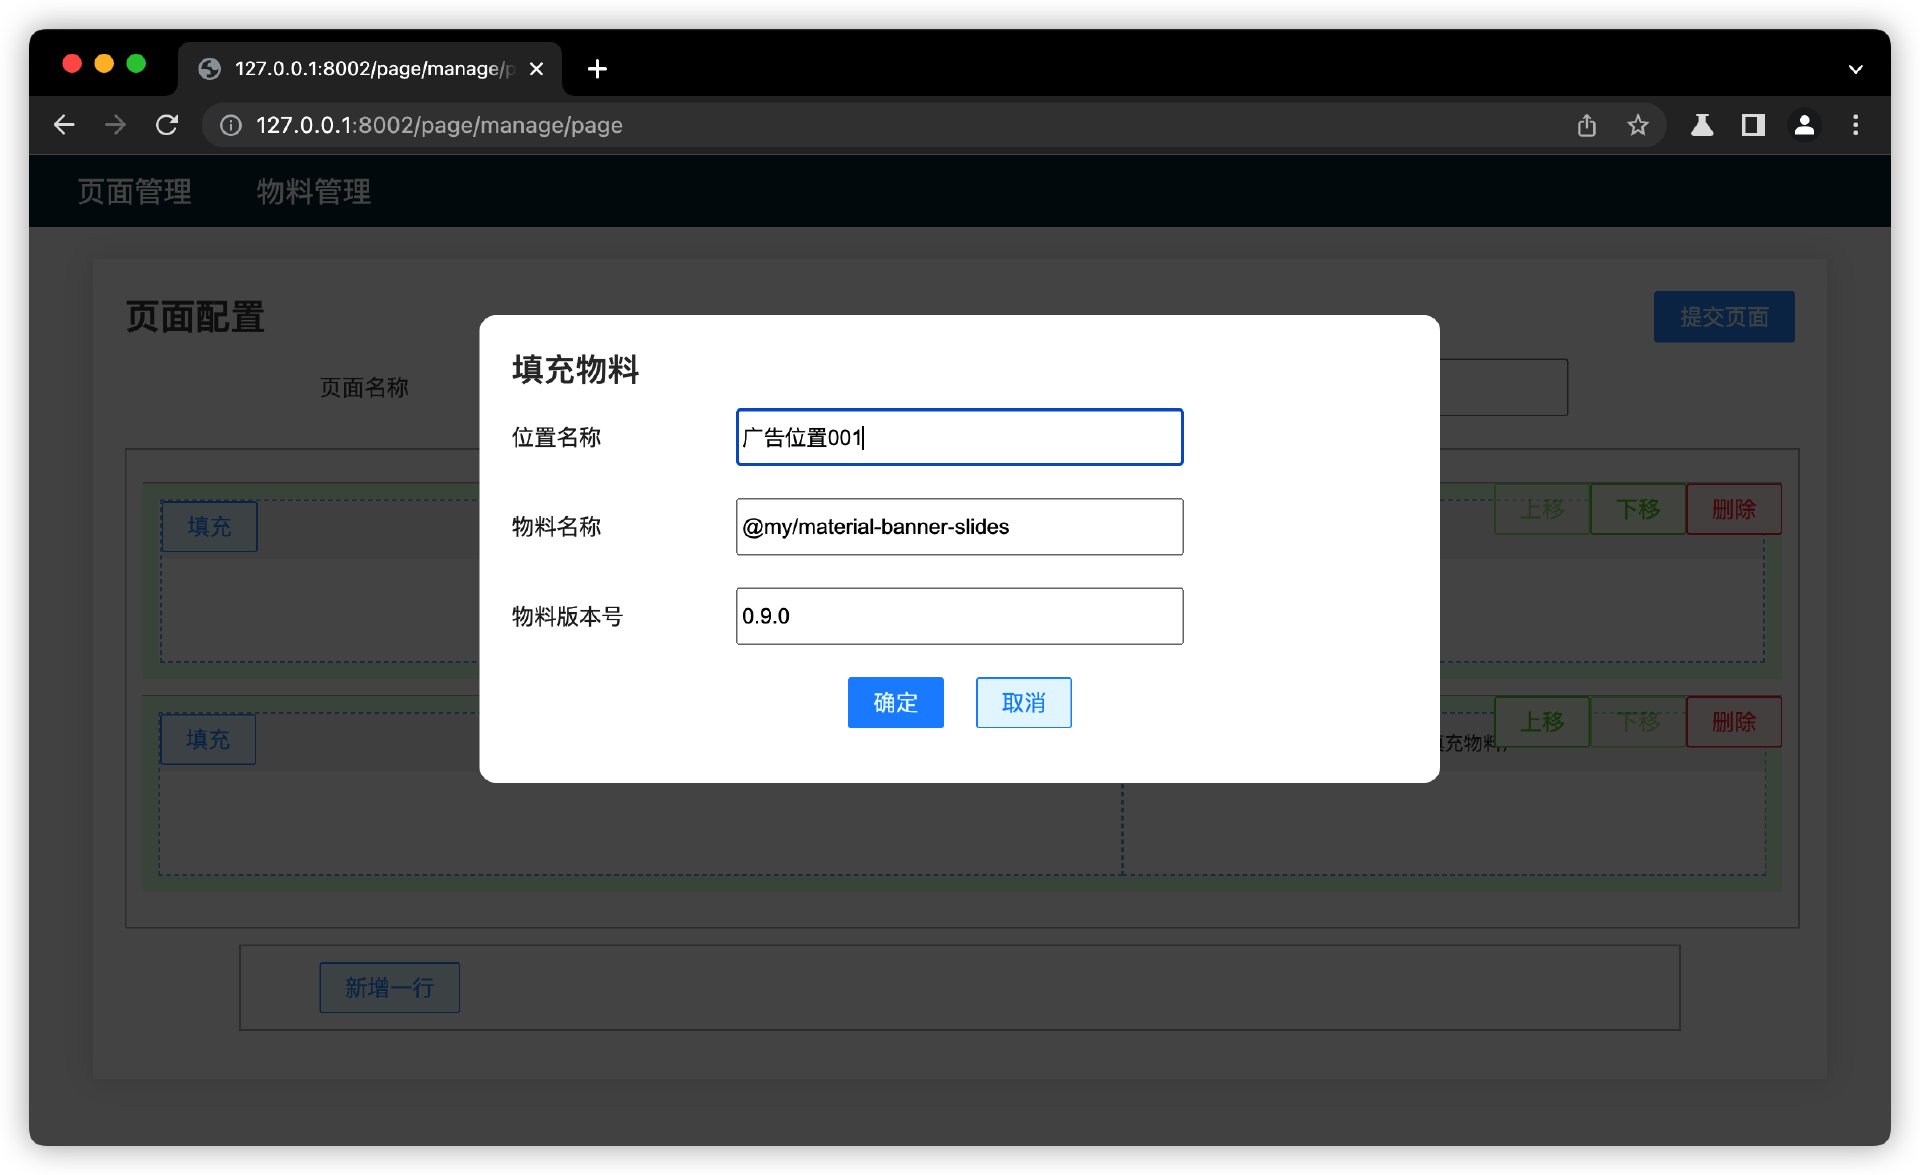Click the 取消 cancel button
The height and width of the screenshot is (1175, 1920).
(x=1023, y=702)
